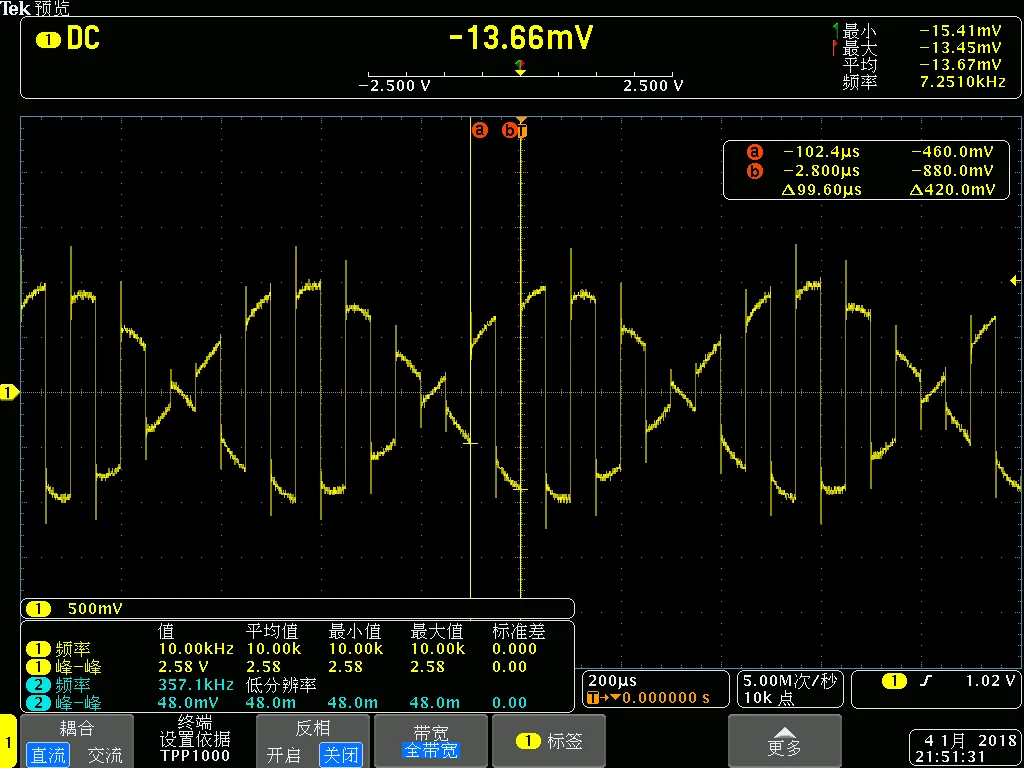
Task: Click channel 1 badge next to DC readout
Action: tap(47, 41)
